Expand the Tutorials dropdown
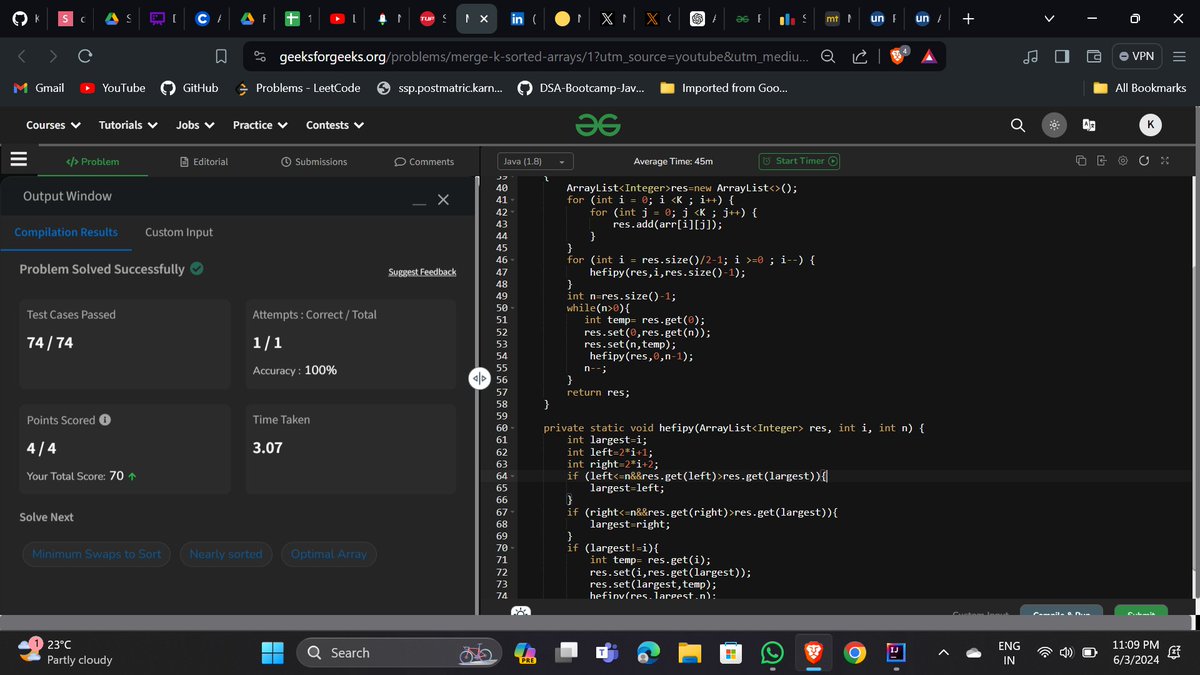1200x675 pixels. click(x=128, y=125)
